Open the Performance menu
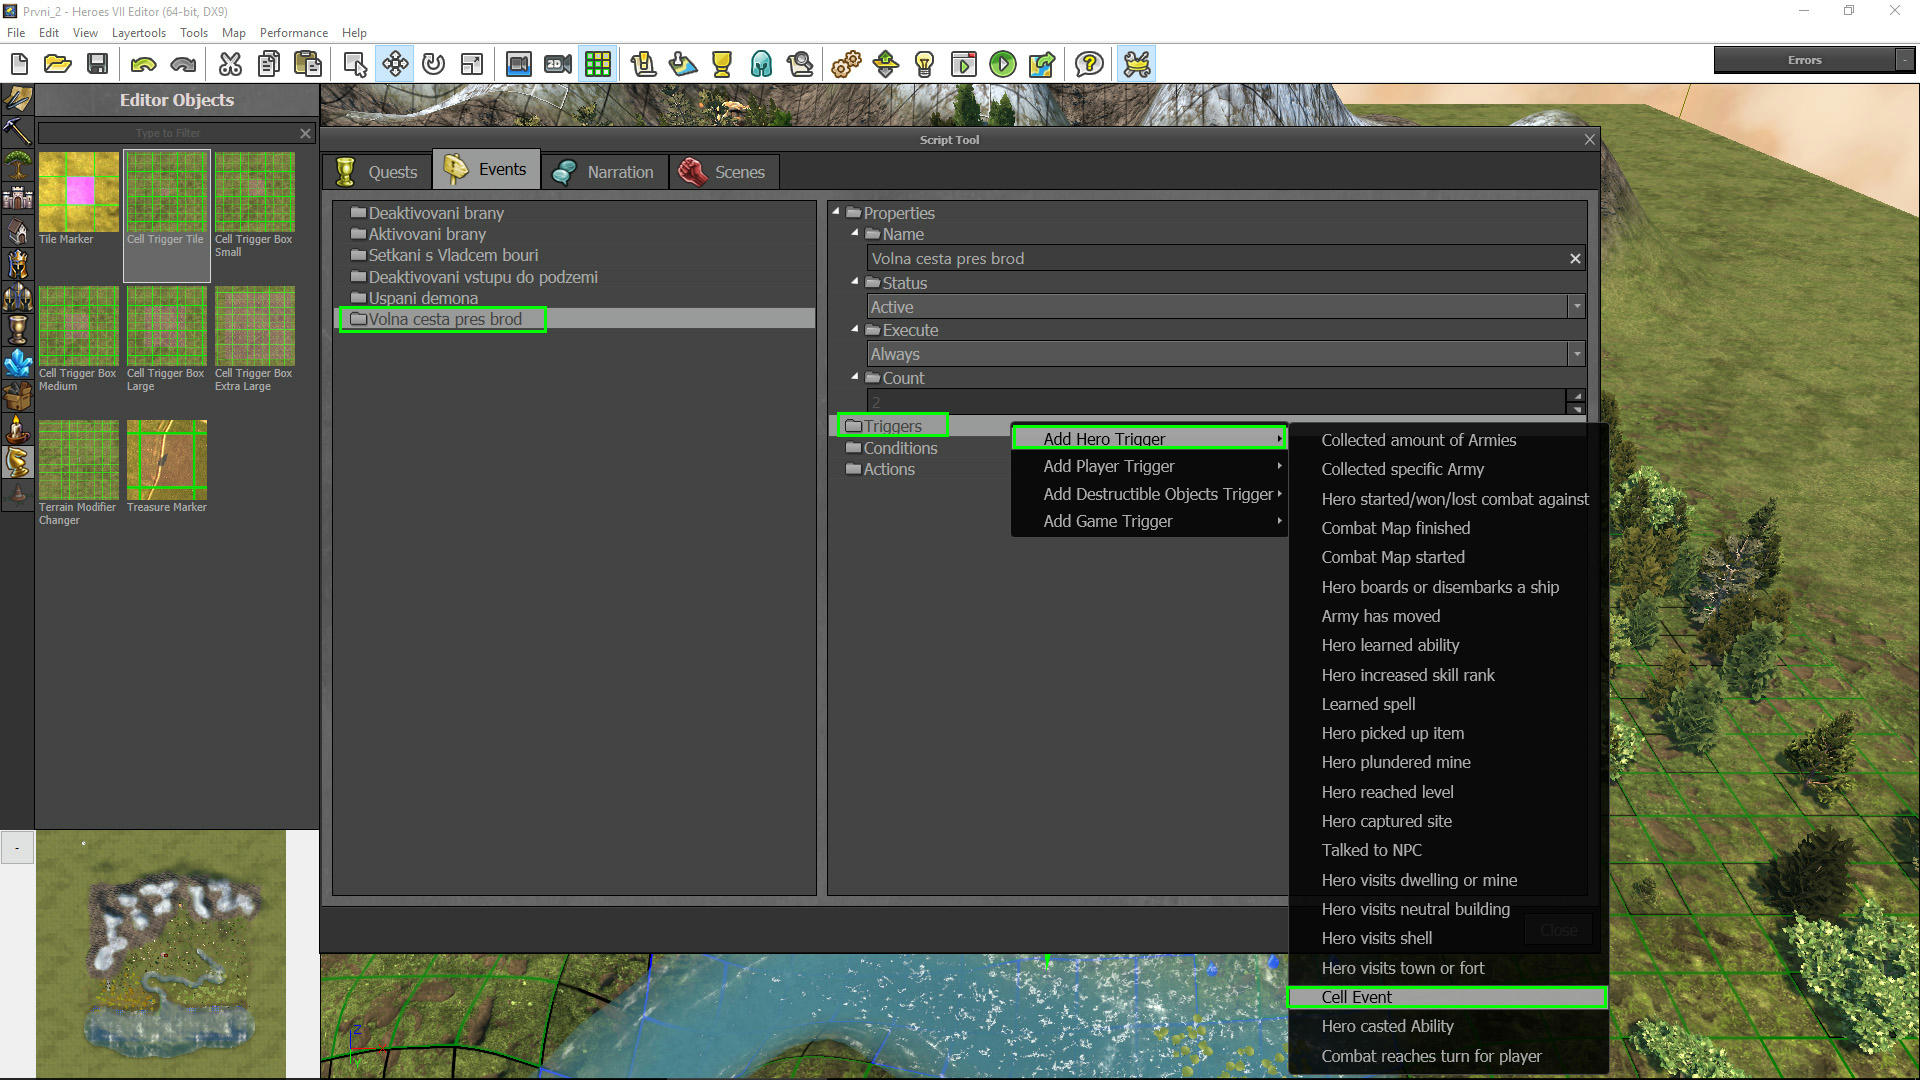The width and height of the screenshot is (1920, 1080). [x=293, y=32]
